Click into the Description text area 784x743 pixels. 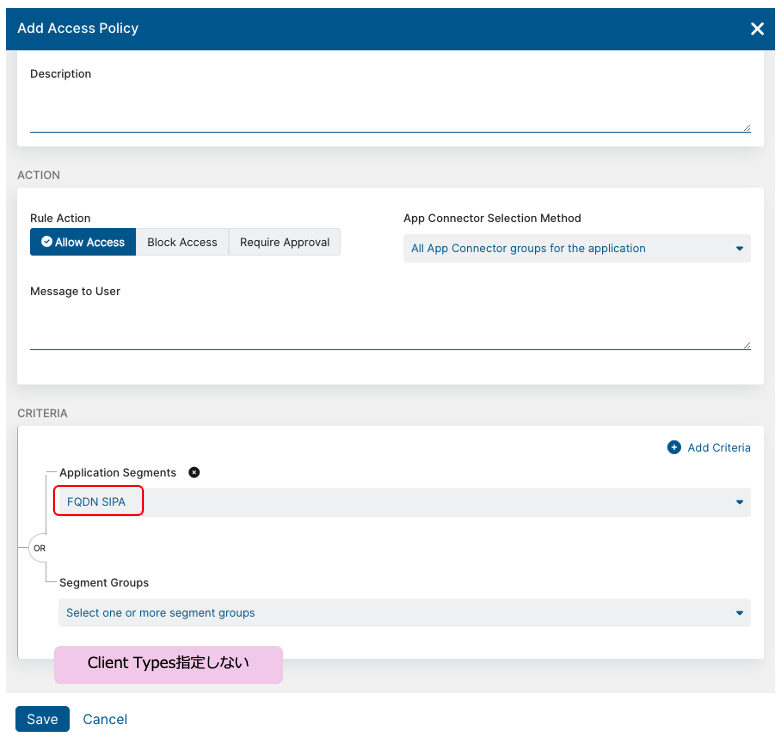click(390, 108)
